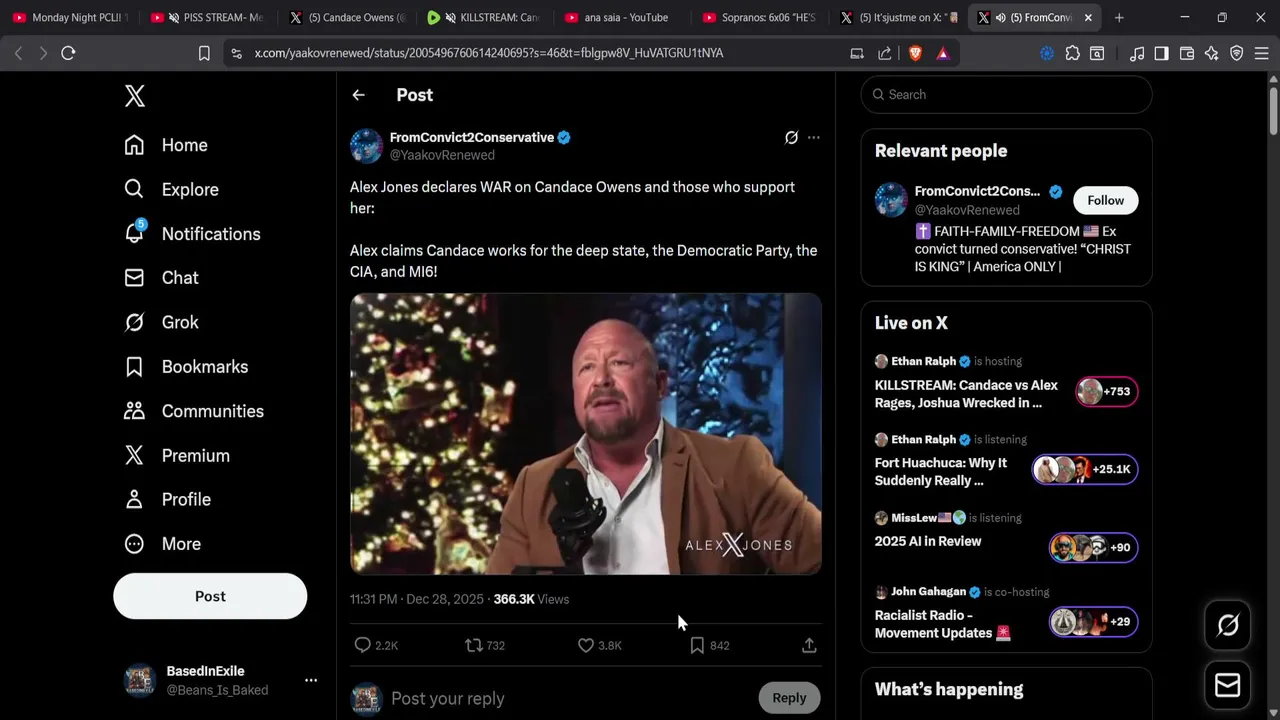Repost the Alex Jones post
Viewport: 1280px width, 720px height.
coord(474,645)
